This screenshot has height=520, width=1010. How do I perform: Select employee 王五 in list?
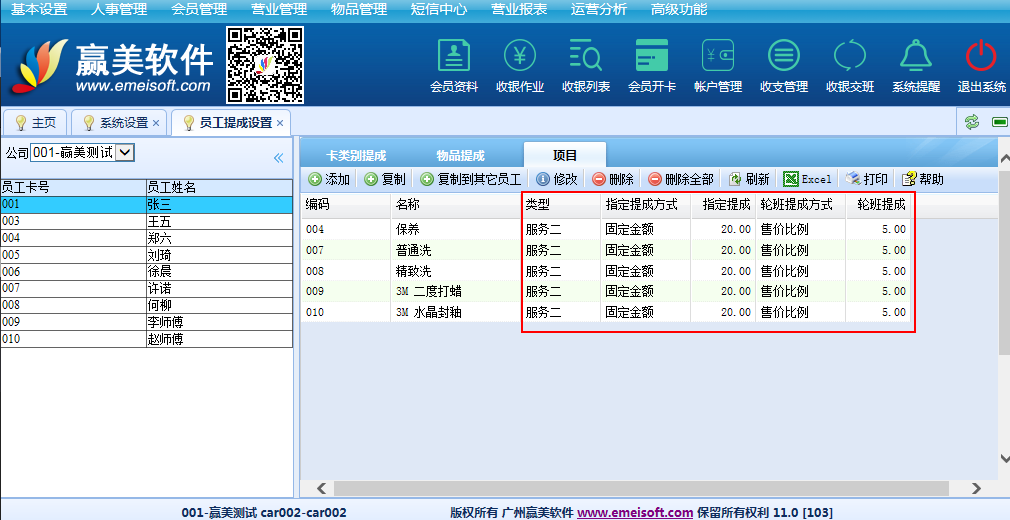click(160, 221)
